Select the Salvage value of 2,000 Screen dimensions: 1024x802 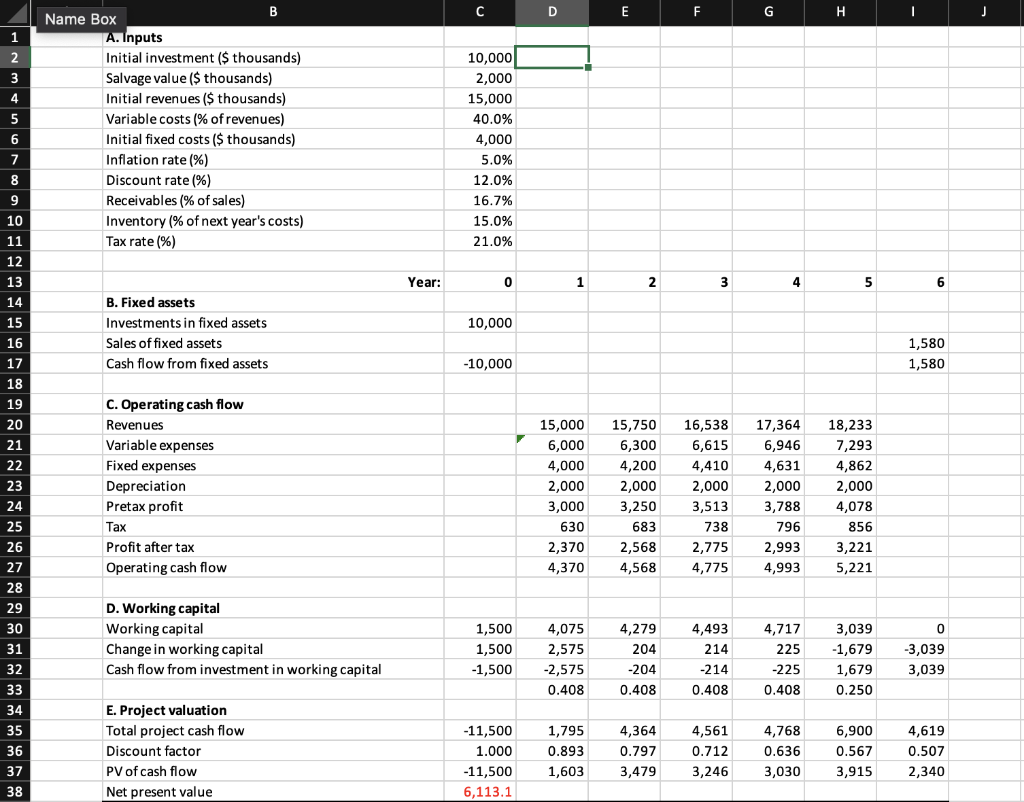click(x=480, y=78)
